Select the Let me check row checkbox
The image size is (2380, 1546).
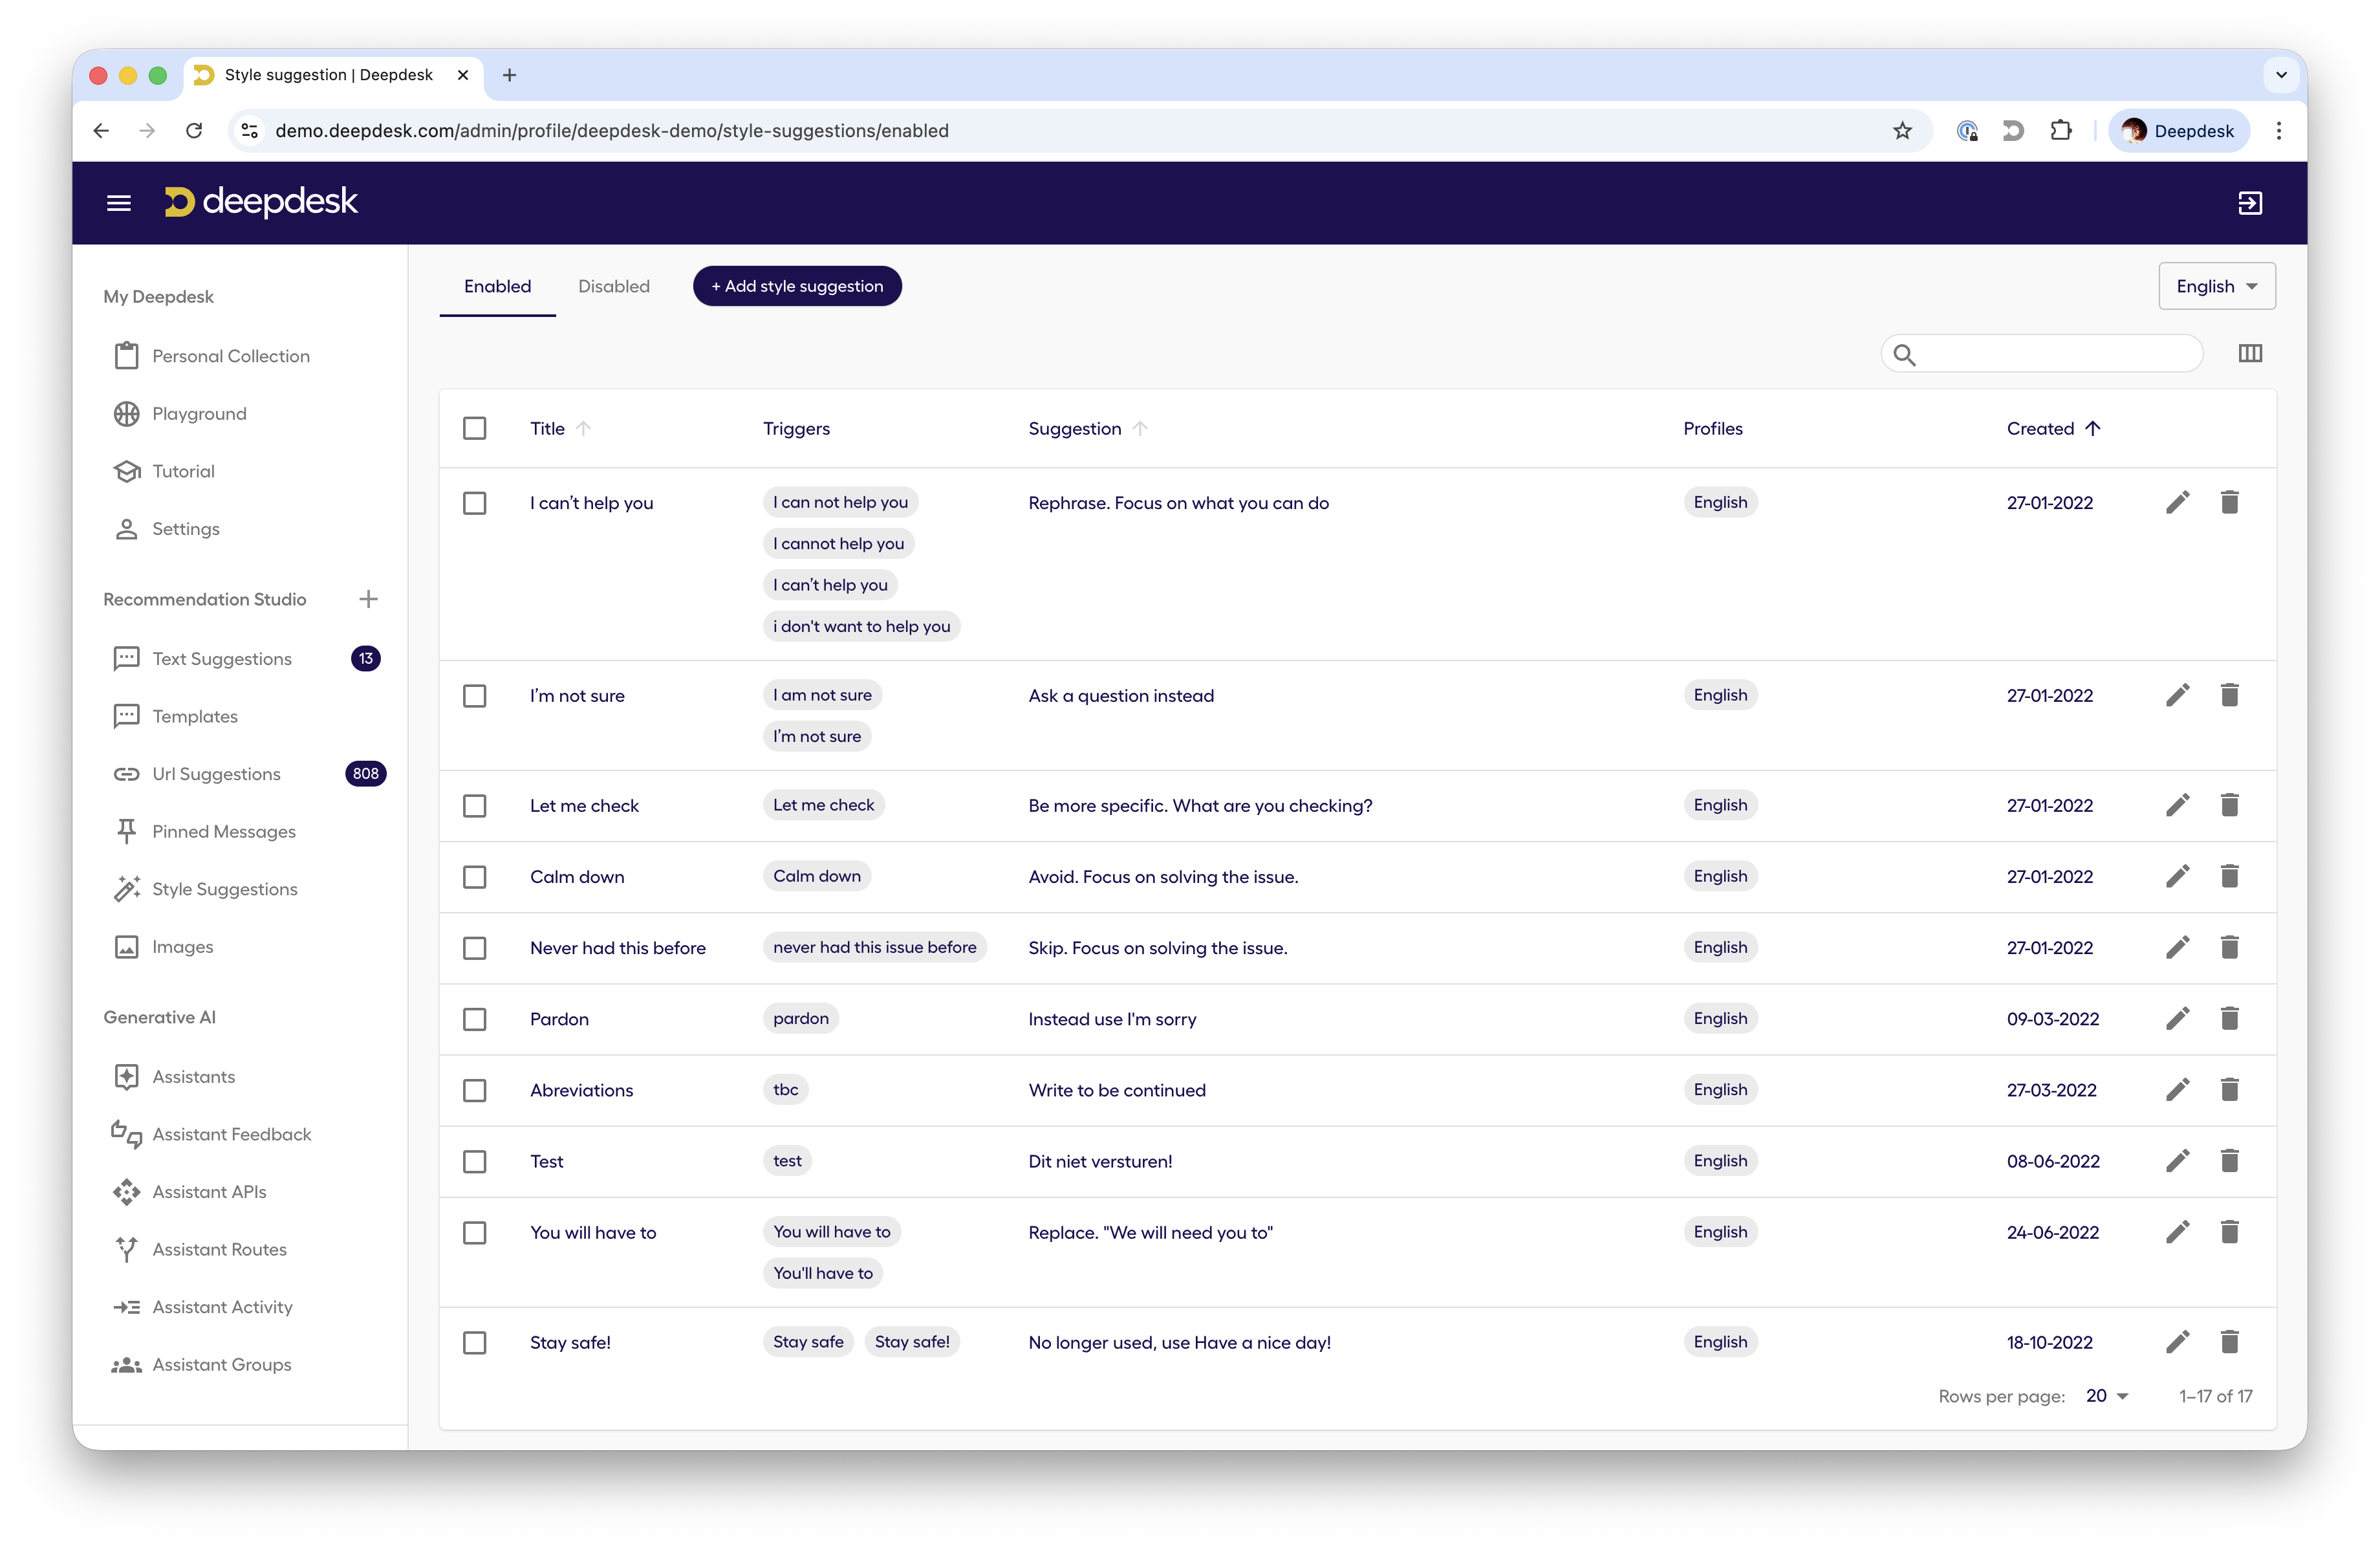click(475, 806)
